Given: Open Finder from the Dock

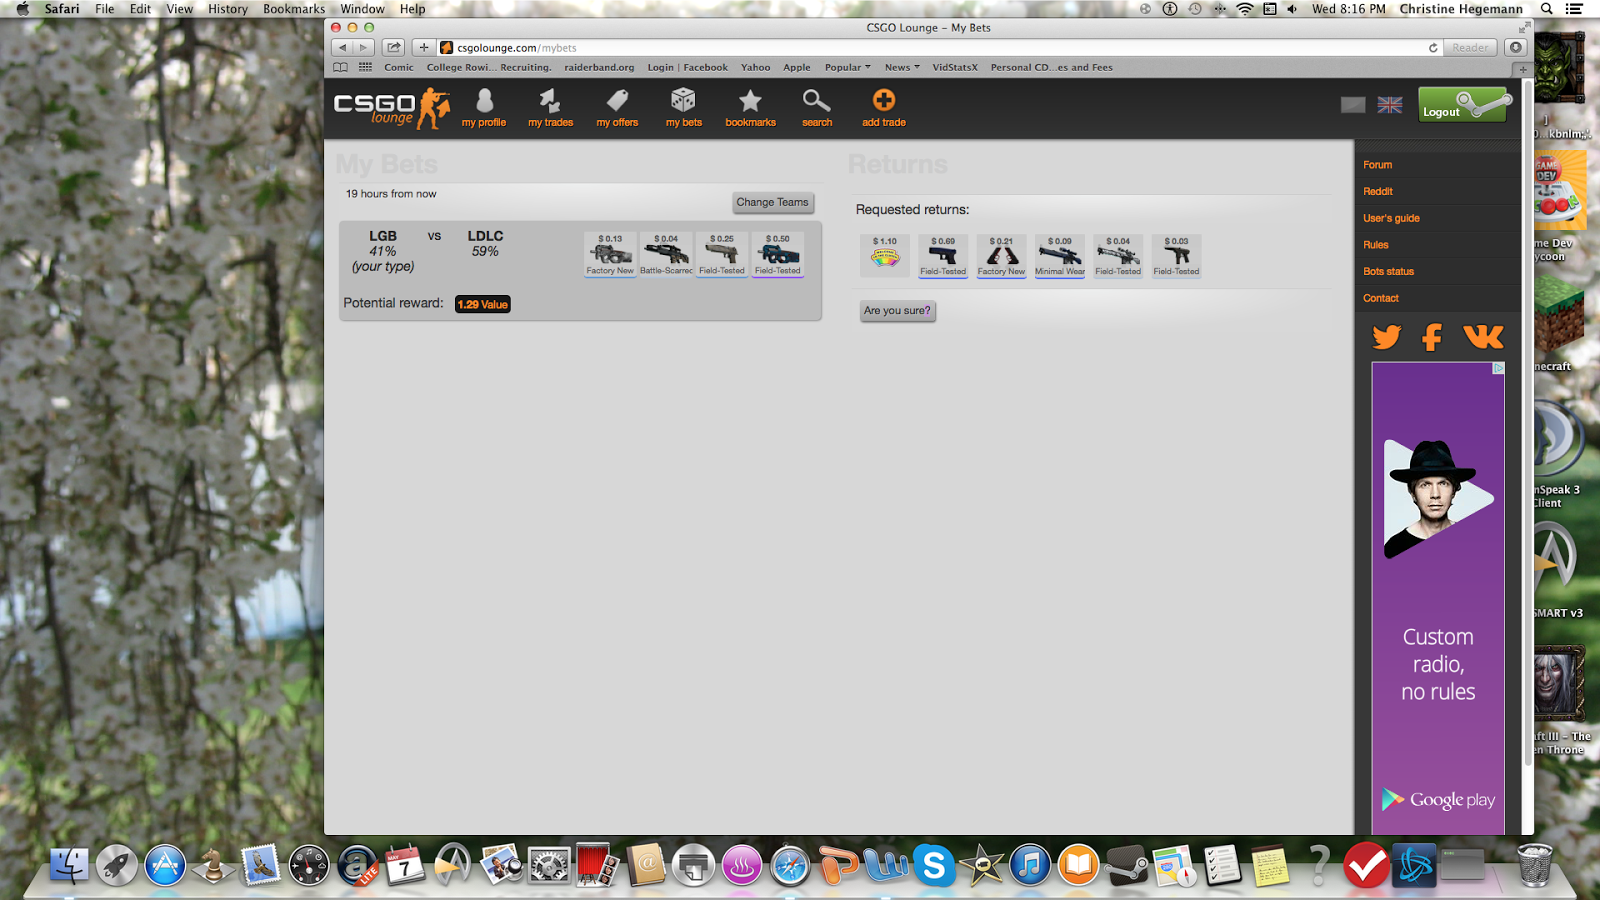Looking at the screenshot, I should 69,865.
